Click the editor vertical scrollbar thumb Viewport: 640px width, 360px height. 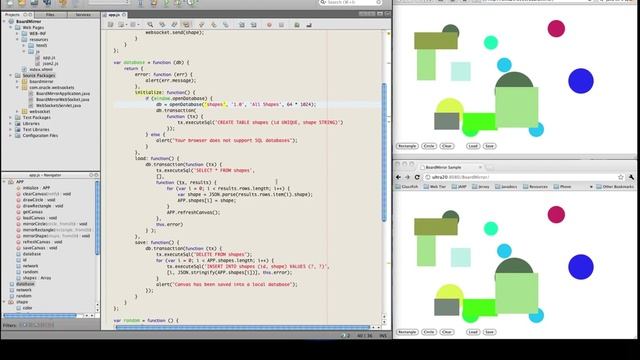tap(384, 152)
